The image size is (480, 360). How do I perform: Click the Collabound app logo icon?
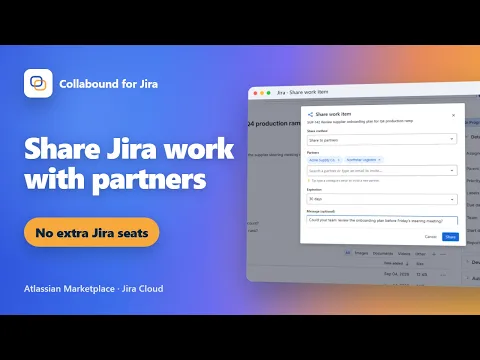coord(38,83)
